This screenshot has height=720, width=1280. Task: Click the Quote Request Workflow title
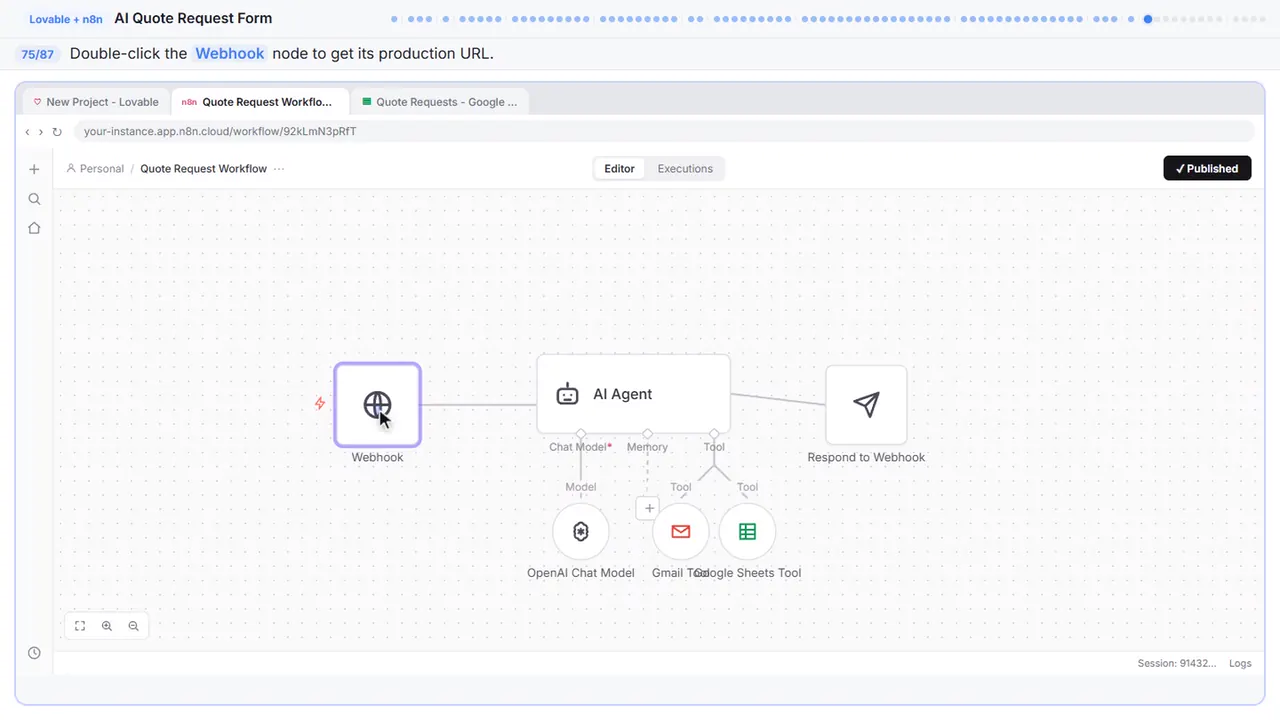coord(203,169)
